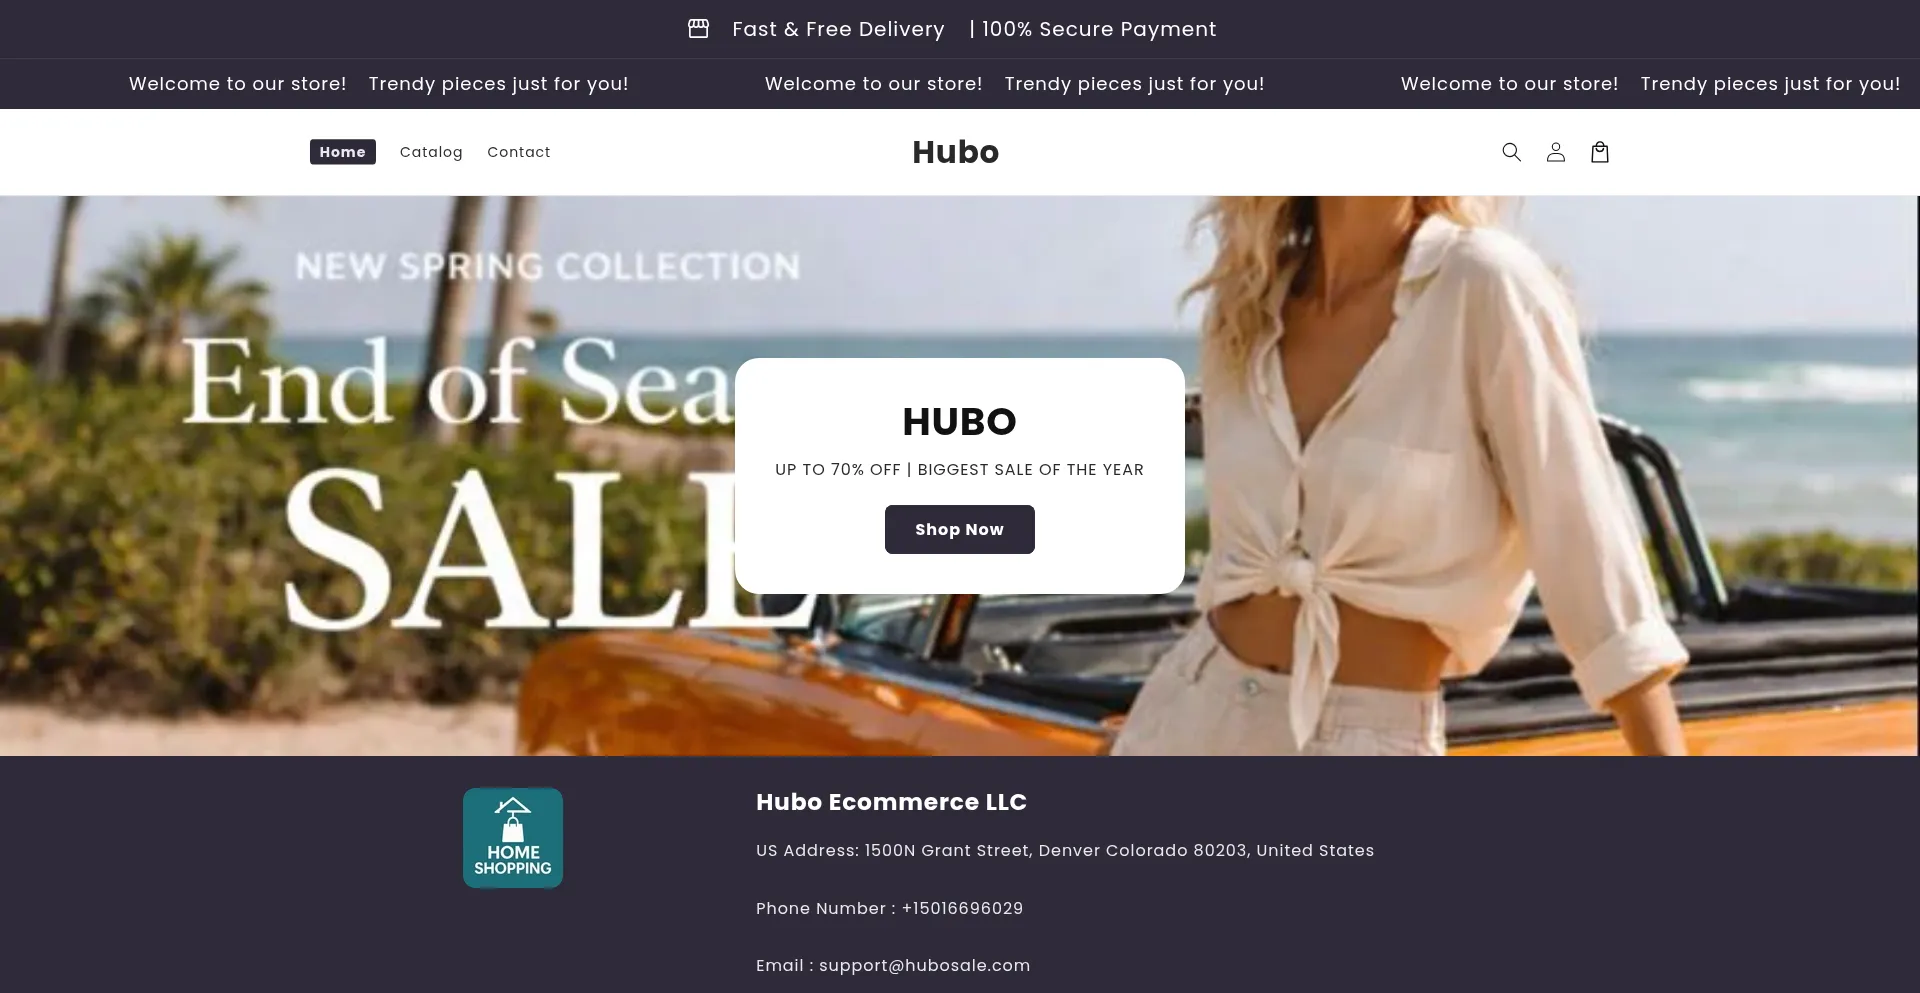Click the Hubo Ecommerce LLC heading
Image resolution: width=1920 pixels, height=993 pixels.
pos(890,801)
